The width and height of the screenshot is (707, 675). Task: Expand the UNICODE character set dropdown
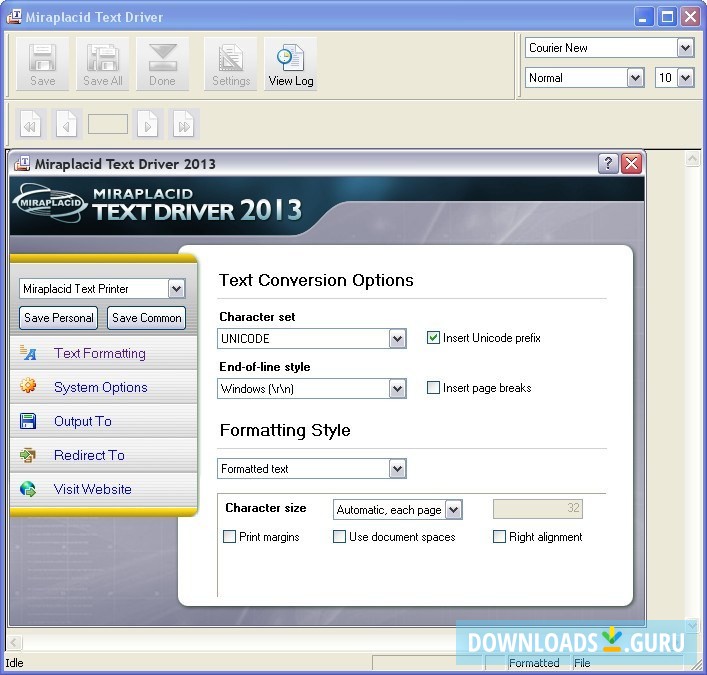coord(397,339)
